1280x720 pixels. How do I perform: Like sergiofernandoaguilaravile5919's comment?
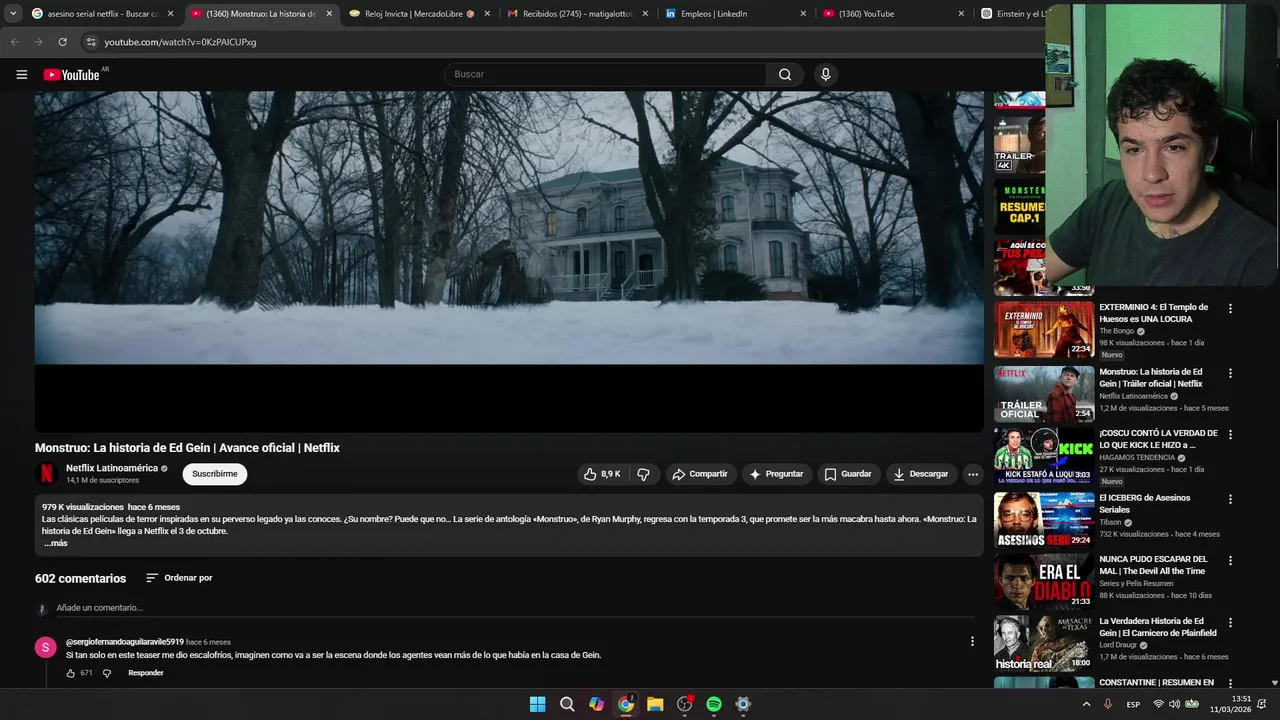(x=71, y=673)
